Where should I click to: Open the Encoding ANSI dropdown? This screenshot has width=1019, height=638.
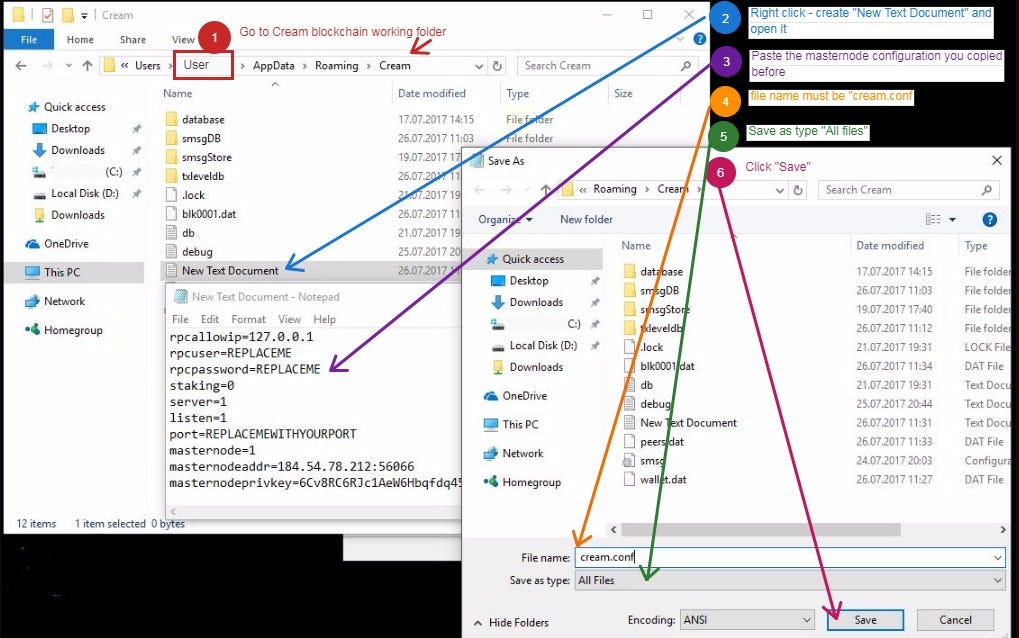click(747, 620)
